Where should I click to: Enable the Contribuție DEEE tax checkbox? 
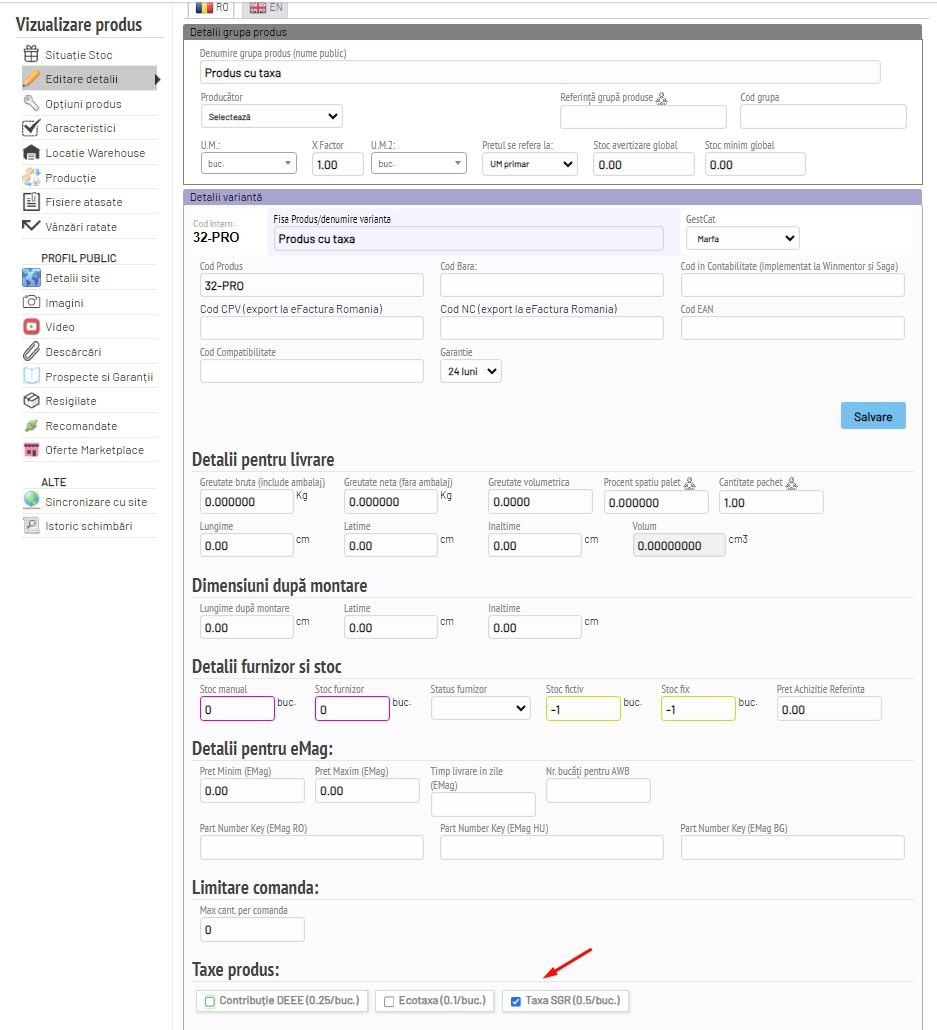pos(210,1001)
